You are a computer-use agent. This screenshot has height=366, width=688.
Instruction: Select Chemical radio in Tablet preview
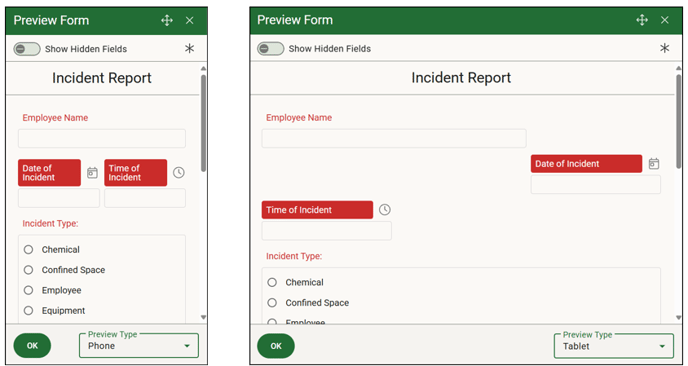(272, 282)
